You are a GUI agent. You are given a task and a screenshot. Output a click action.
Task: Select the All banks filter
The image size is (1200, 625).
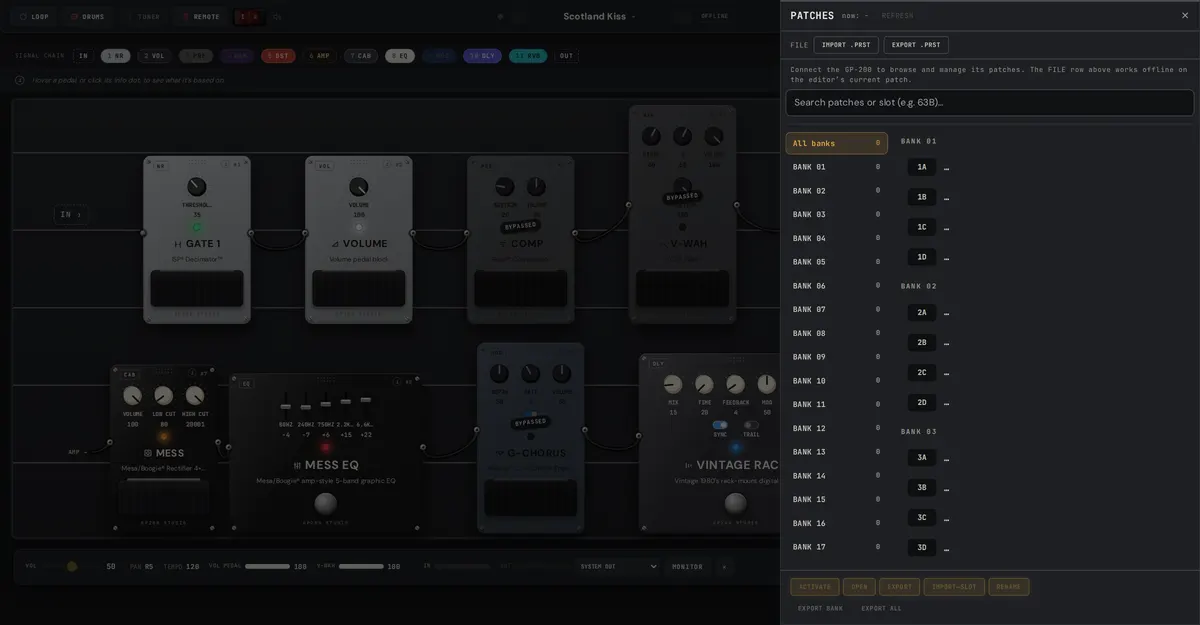837,143
